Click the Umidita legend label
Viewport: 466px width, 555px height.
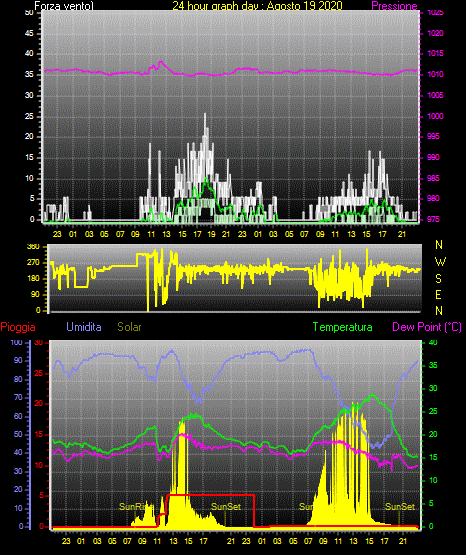click(x=84, y=326)
